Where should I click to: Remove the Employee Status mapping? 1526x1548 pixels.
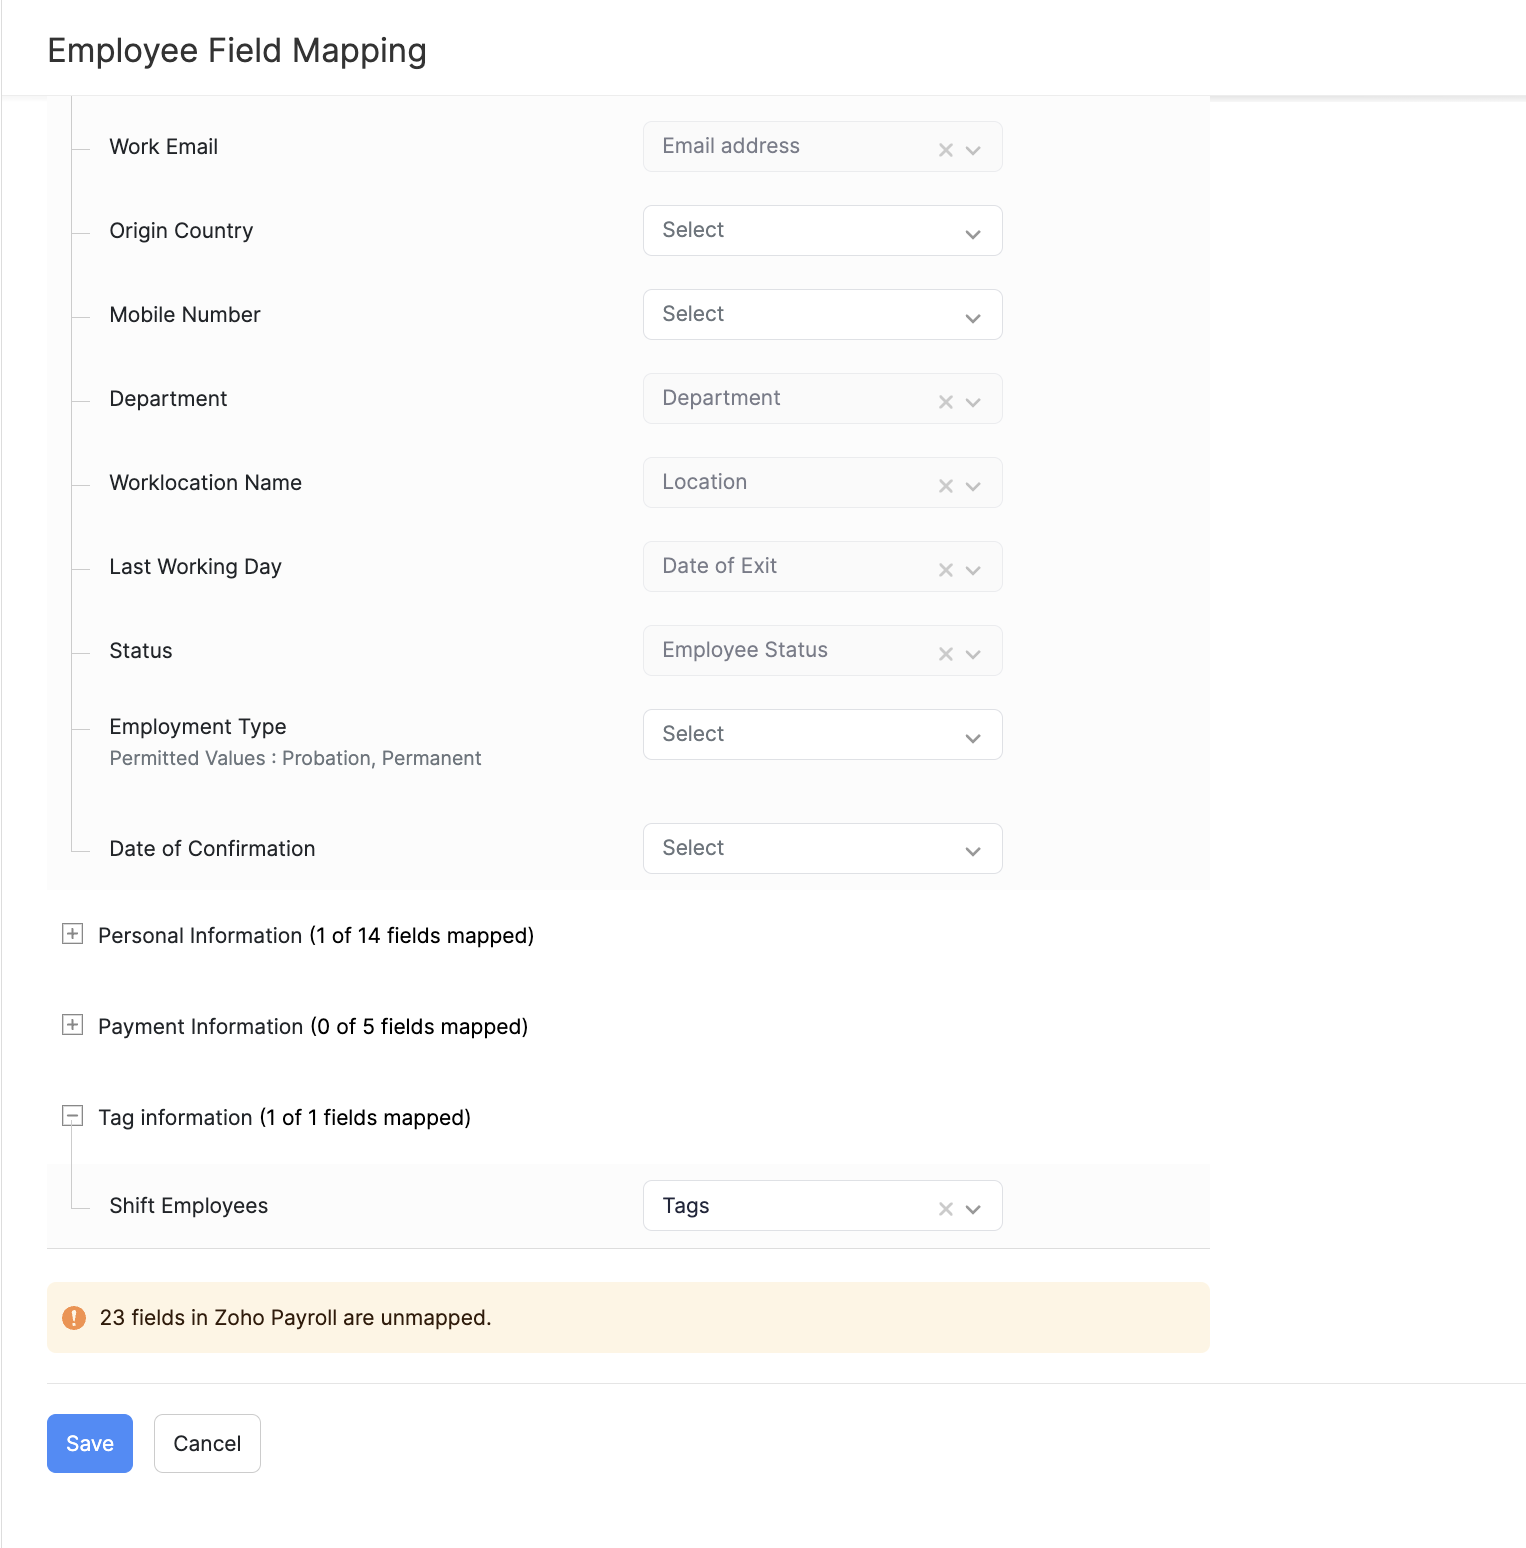click(x=945, y=654)
